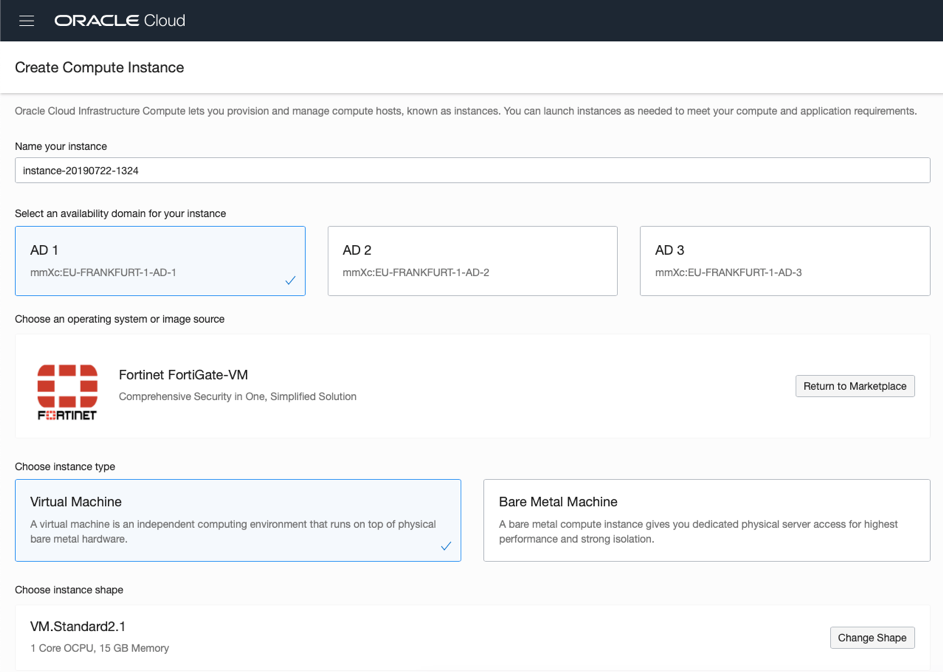Choose Bare Metal Machine instance type

[706, 519]
